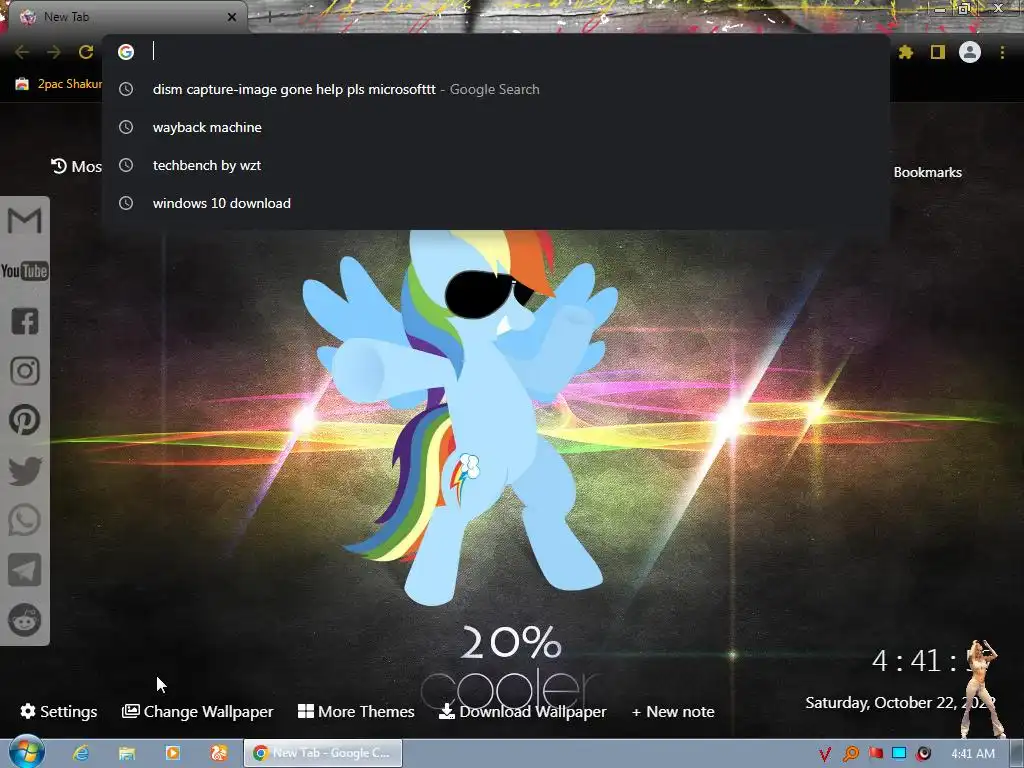
Task: Reload the page with refresh icon
Action: [86, 52]
